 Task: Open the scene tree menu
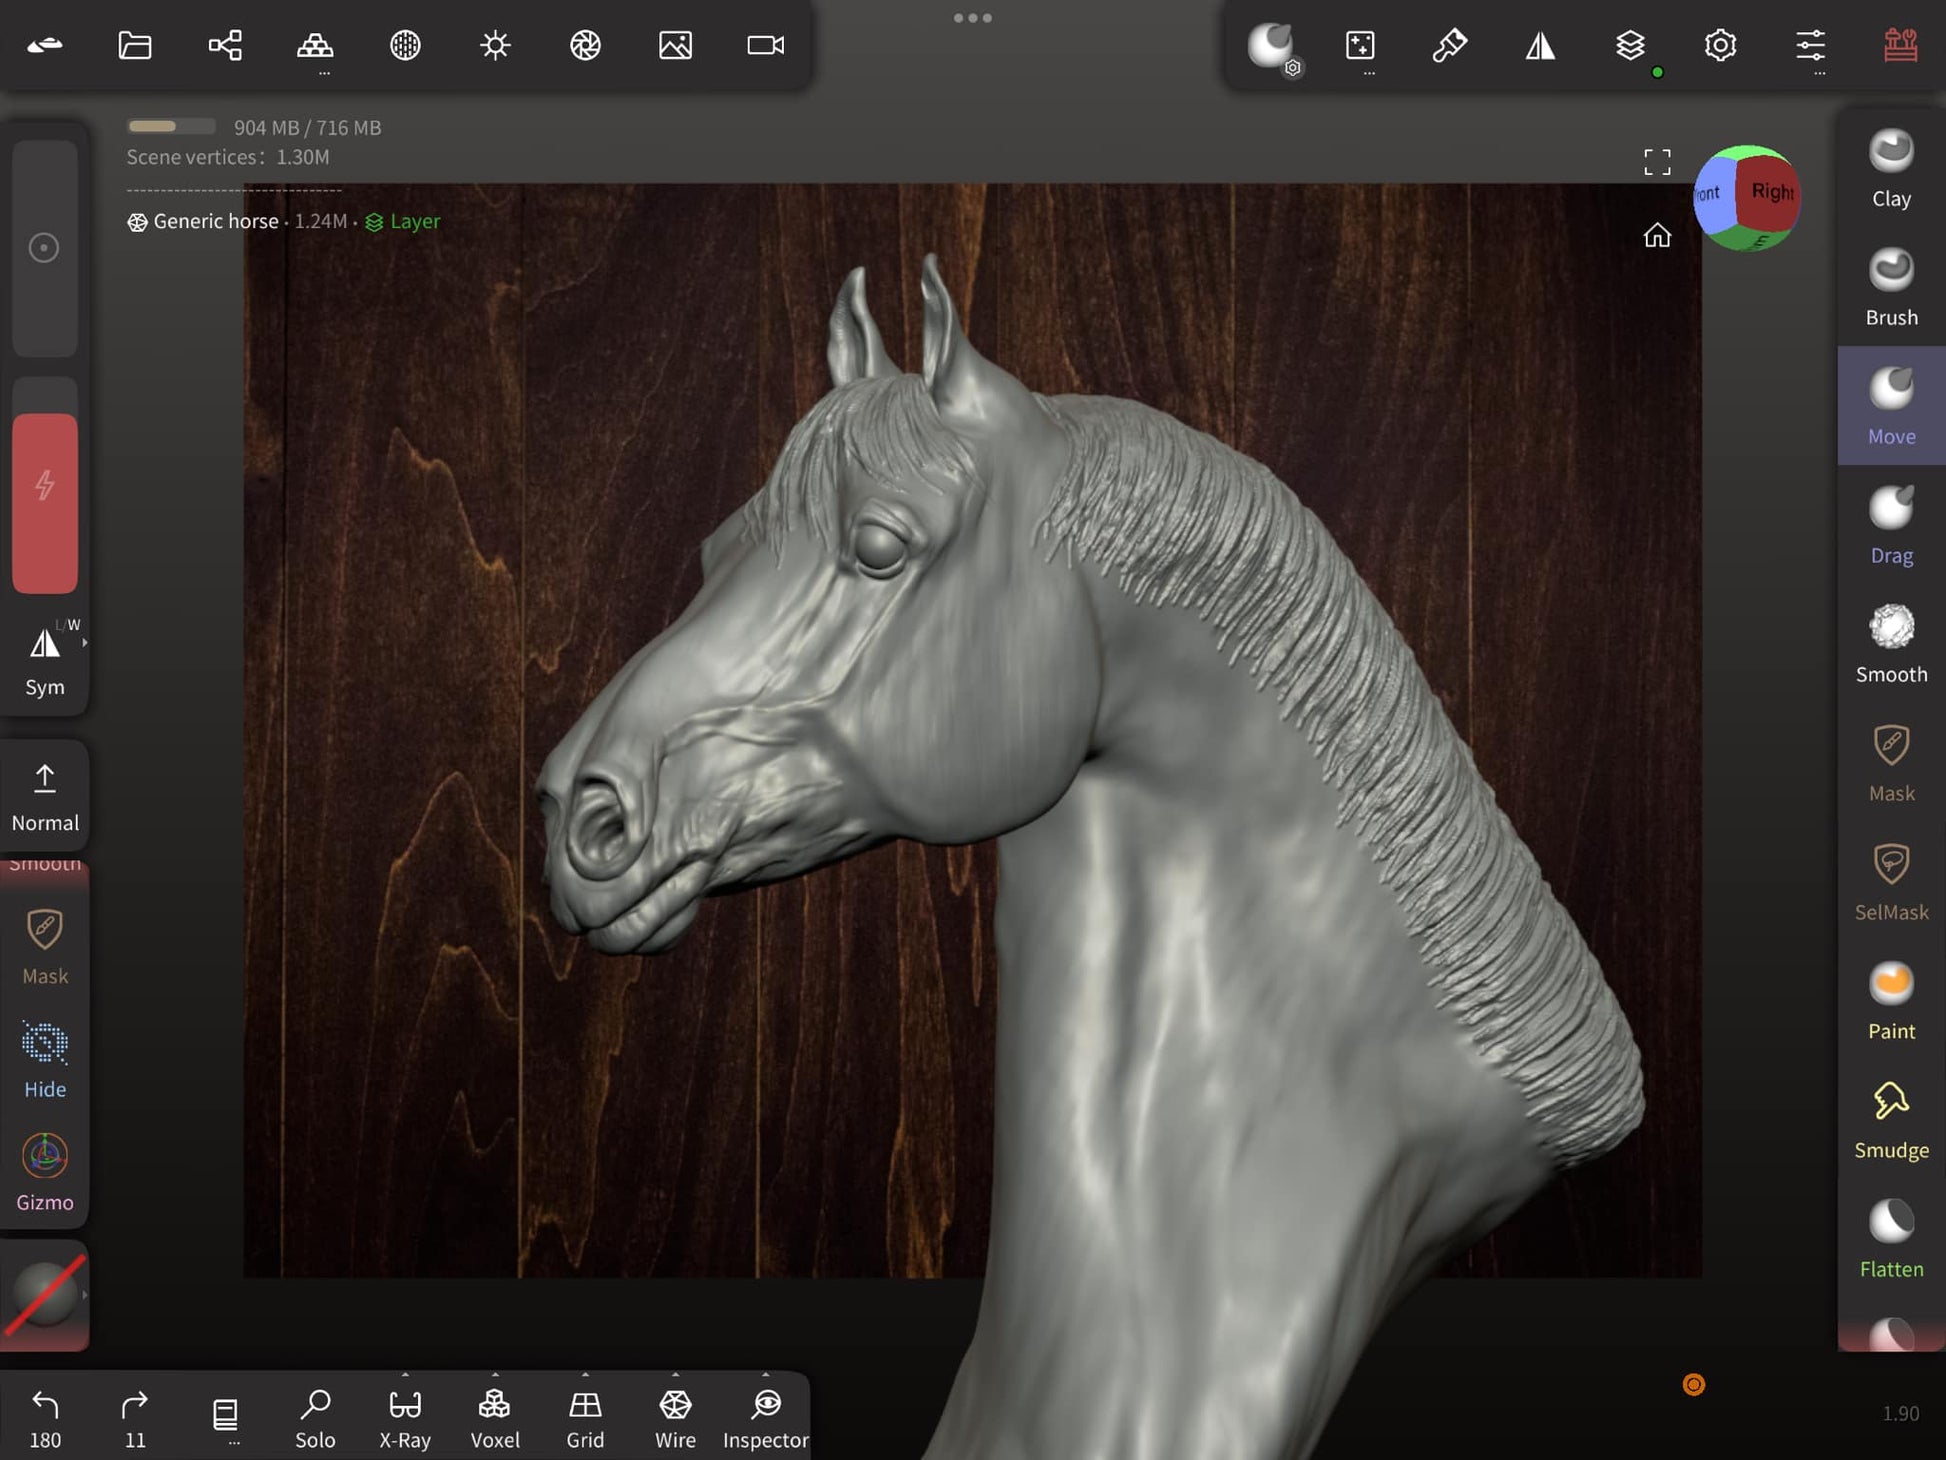point(225,45)
